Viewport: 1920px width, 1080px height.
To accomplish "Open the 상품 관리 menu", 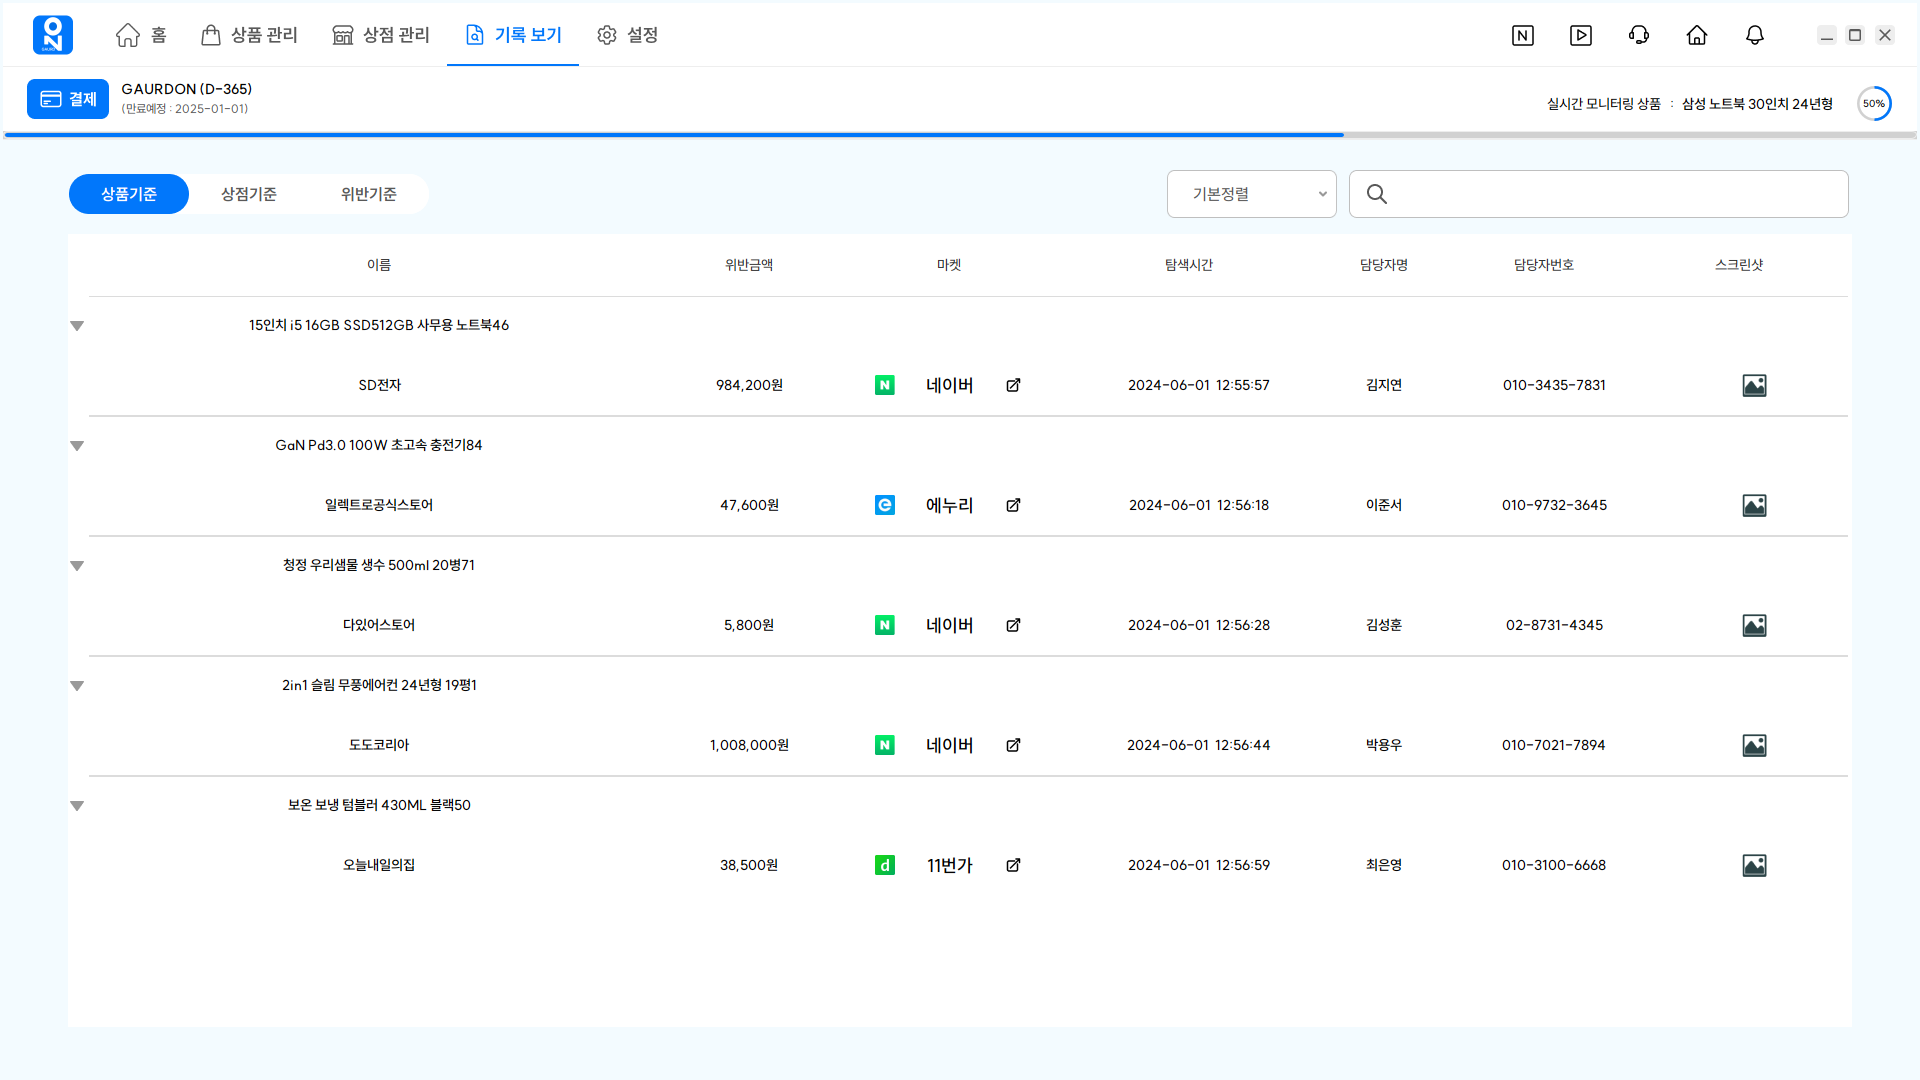I will click(249, 35).
